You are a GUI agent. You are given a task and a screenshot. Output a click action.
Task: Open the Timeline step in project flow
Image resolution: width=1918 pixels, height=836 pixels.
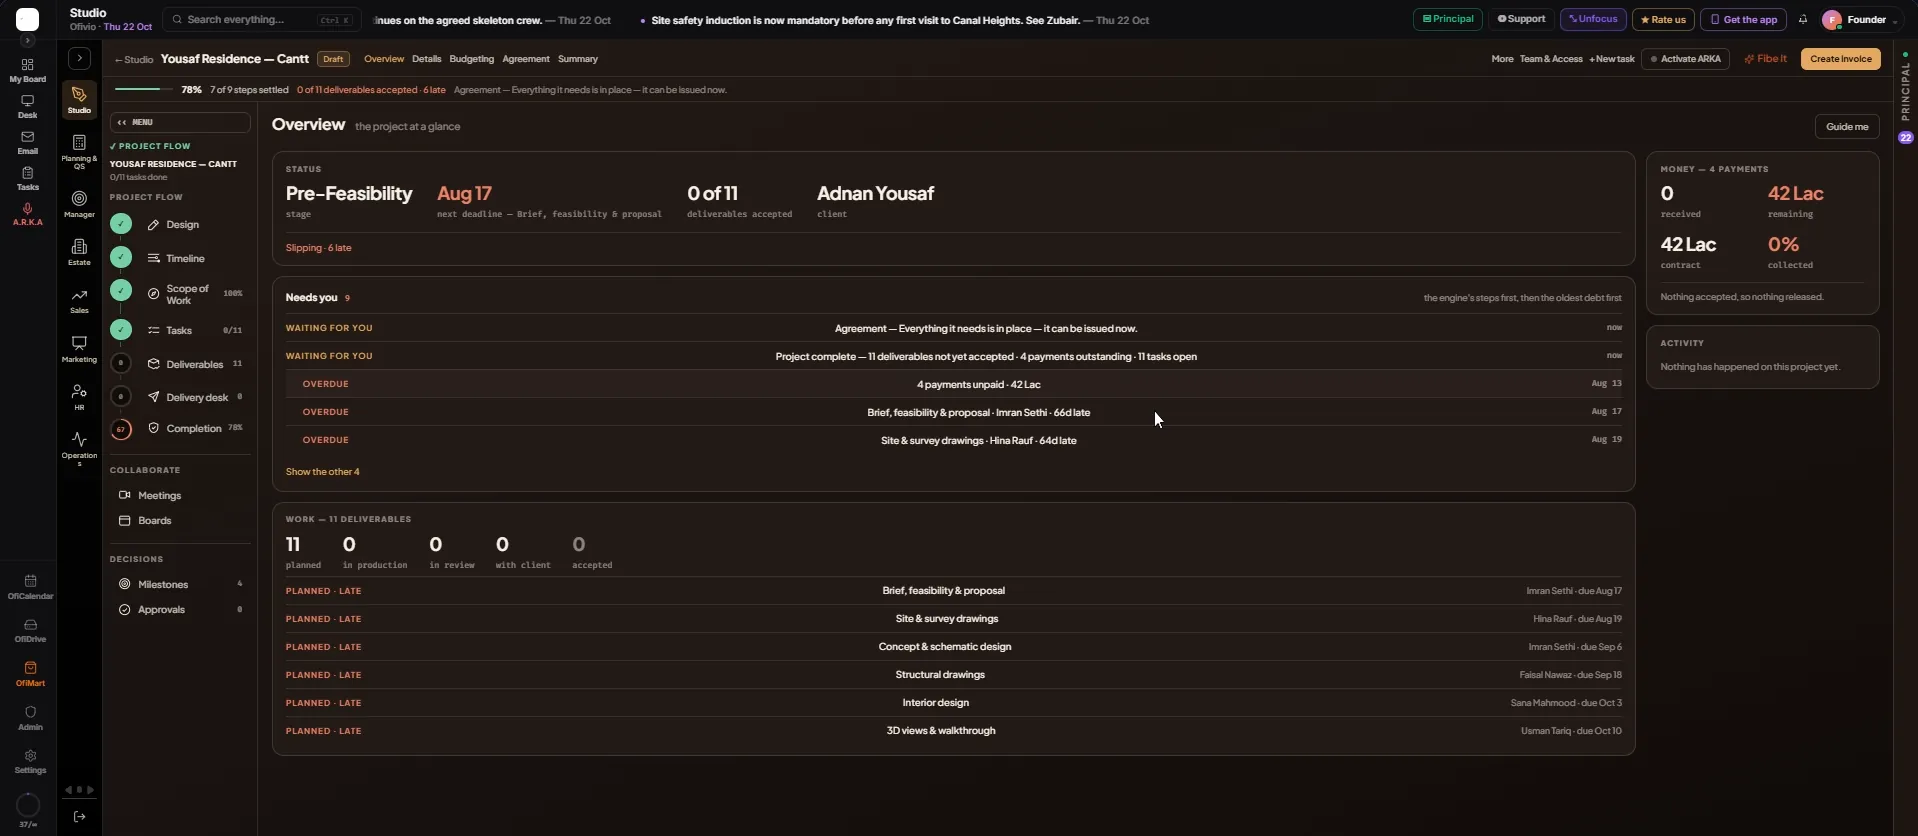tap(185, 258)
